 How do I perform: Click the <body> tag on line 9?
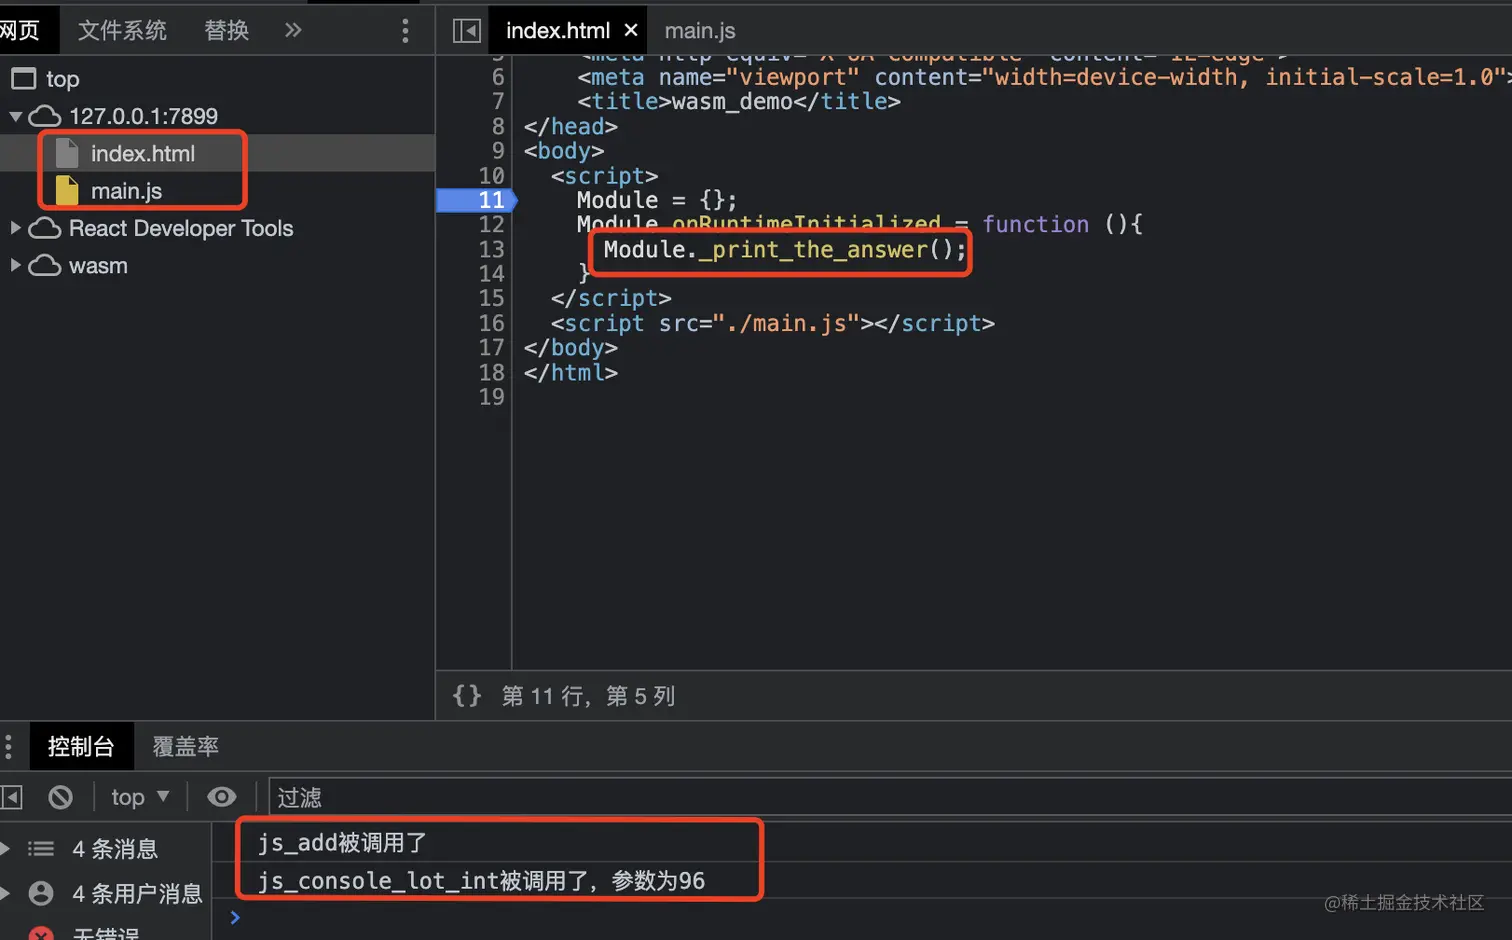pos(564,151)
